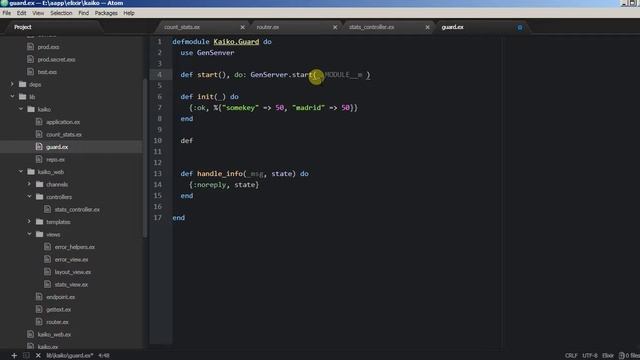Click the controllers folder icon
The width and height of the screenshot is (640, 360).
[x=40, y=196]
